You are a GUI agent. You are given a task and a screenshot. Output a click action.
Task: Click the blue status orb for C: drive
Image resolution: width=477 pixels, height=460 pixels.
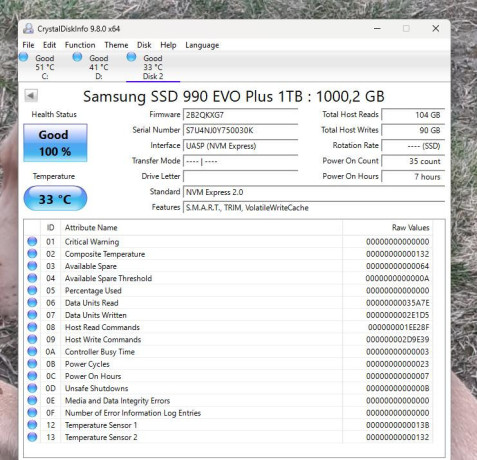click(x=24, y=57)
